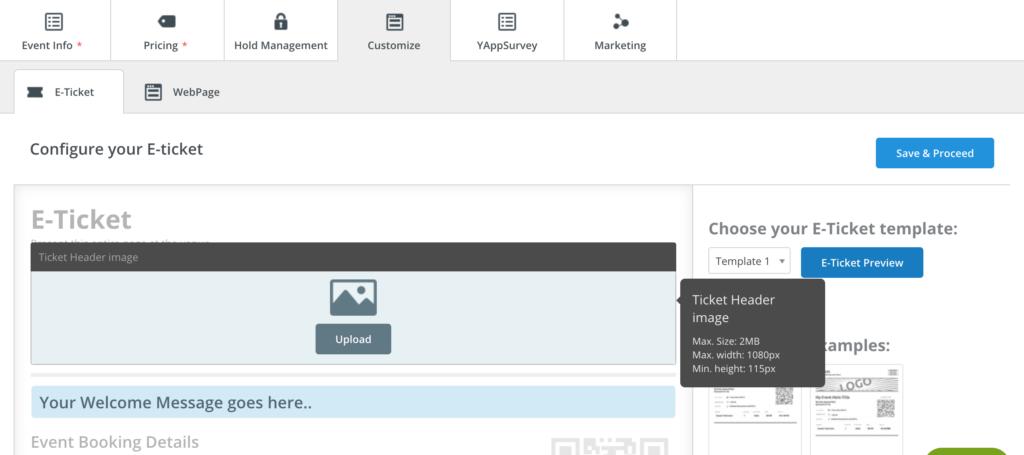Screen dimensions: 1024x455
Task: Click the Event Info list icon
Action: [x=54, y=22]
